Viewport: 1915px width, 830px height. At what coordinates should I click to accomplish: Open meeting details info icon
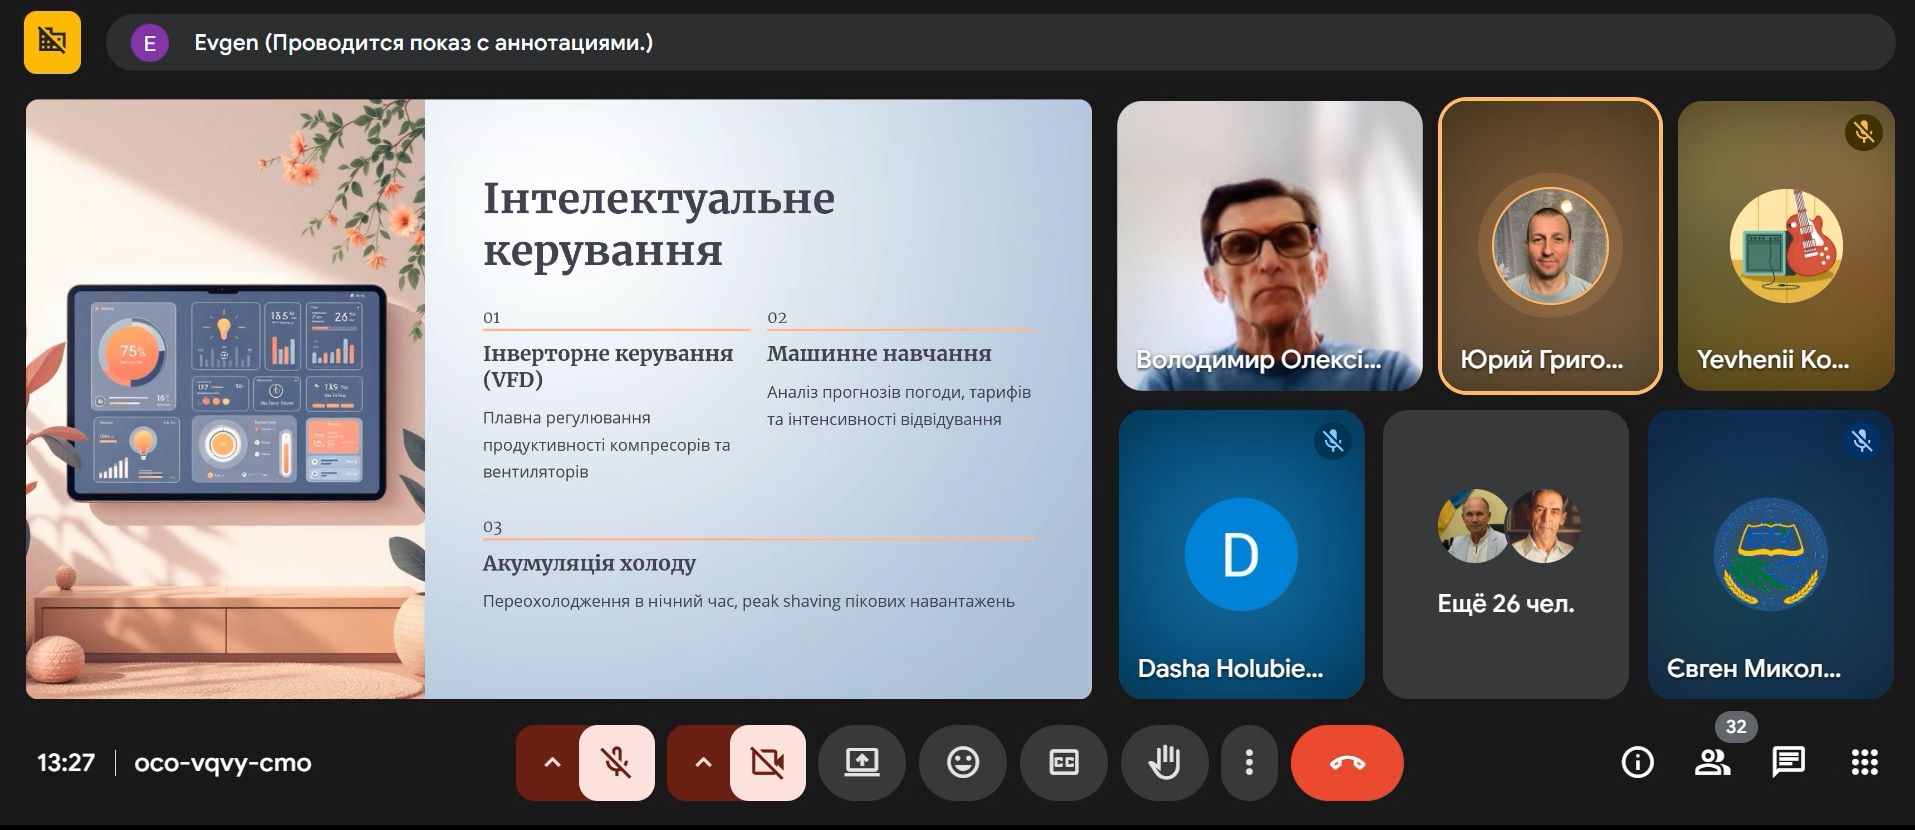coord(1636,763)
